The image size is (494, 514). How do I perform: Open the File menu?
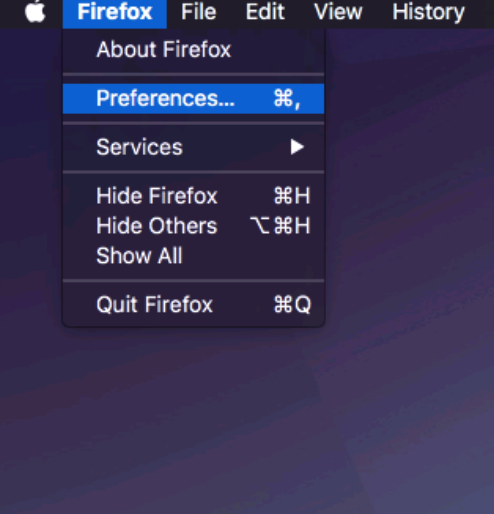tap(199, 13)
